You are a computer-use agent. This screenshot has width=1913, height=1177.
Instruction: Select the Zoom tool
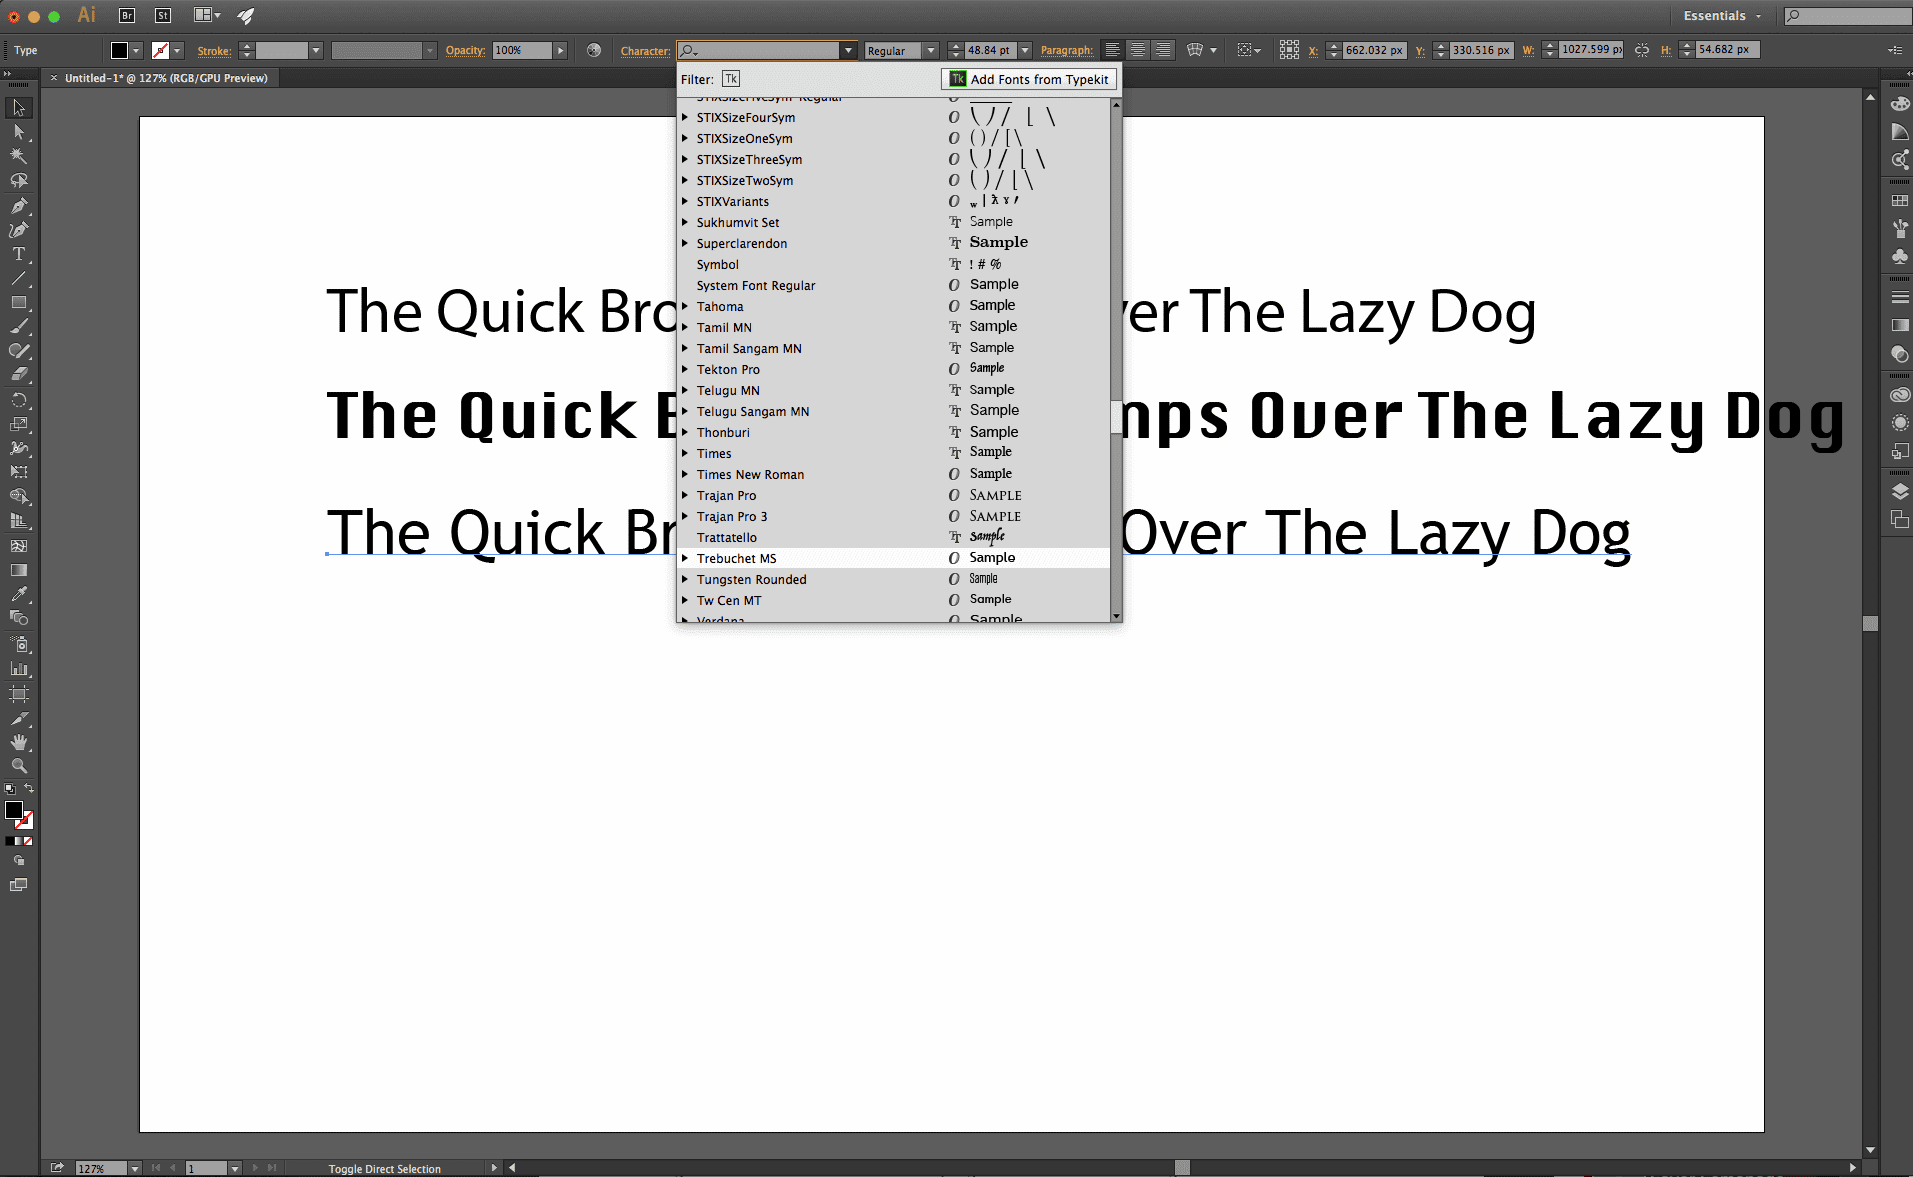[19, 766]
